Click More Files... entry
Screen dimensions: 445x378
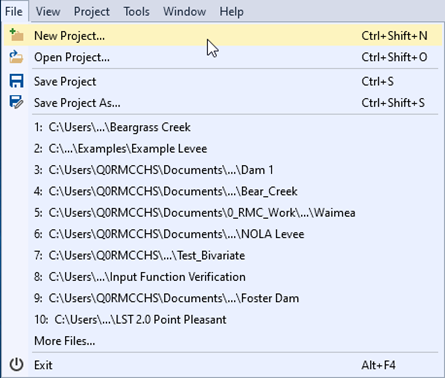click(x=223, y=341)
